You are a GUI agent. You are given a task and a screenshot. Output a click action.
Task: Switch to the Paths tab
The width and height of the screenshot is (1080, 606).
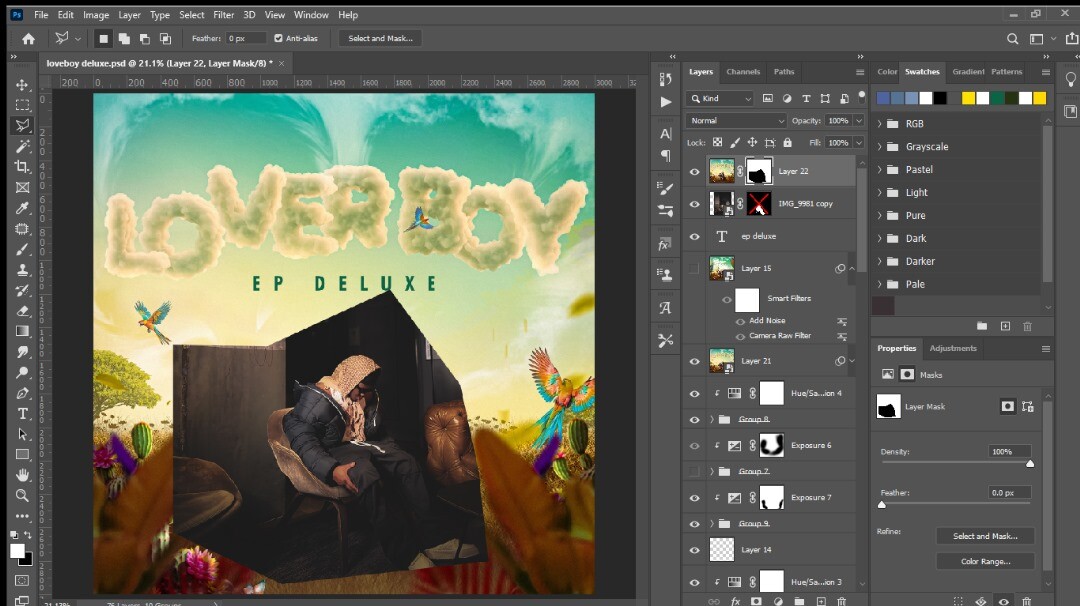784,72
